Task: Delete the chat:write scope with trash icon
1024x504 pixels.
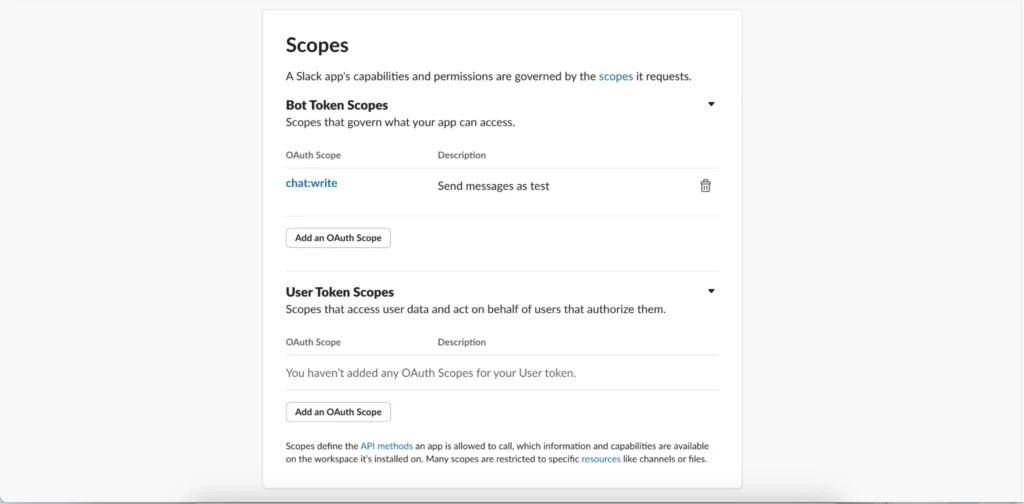Action: [x=705, y=185]
